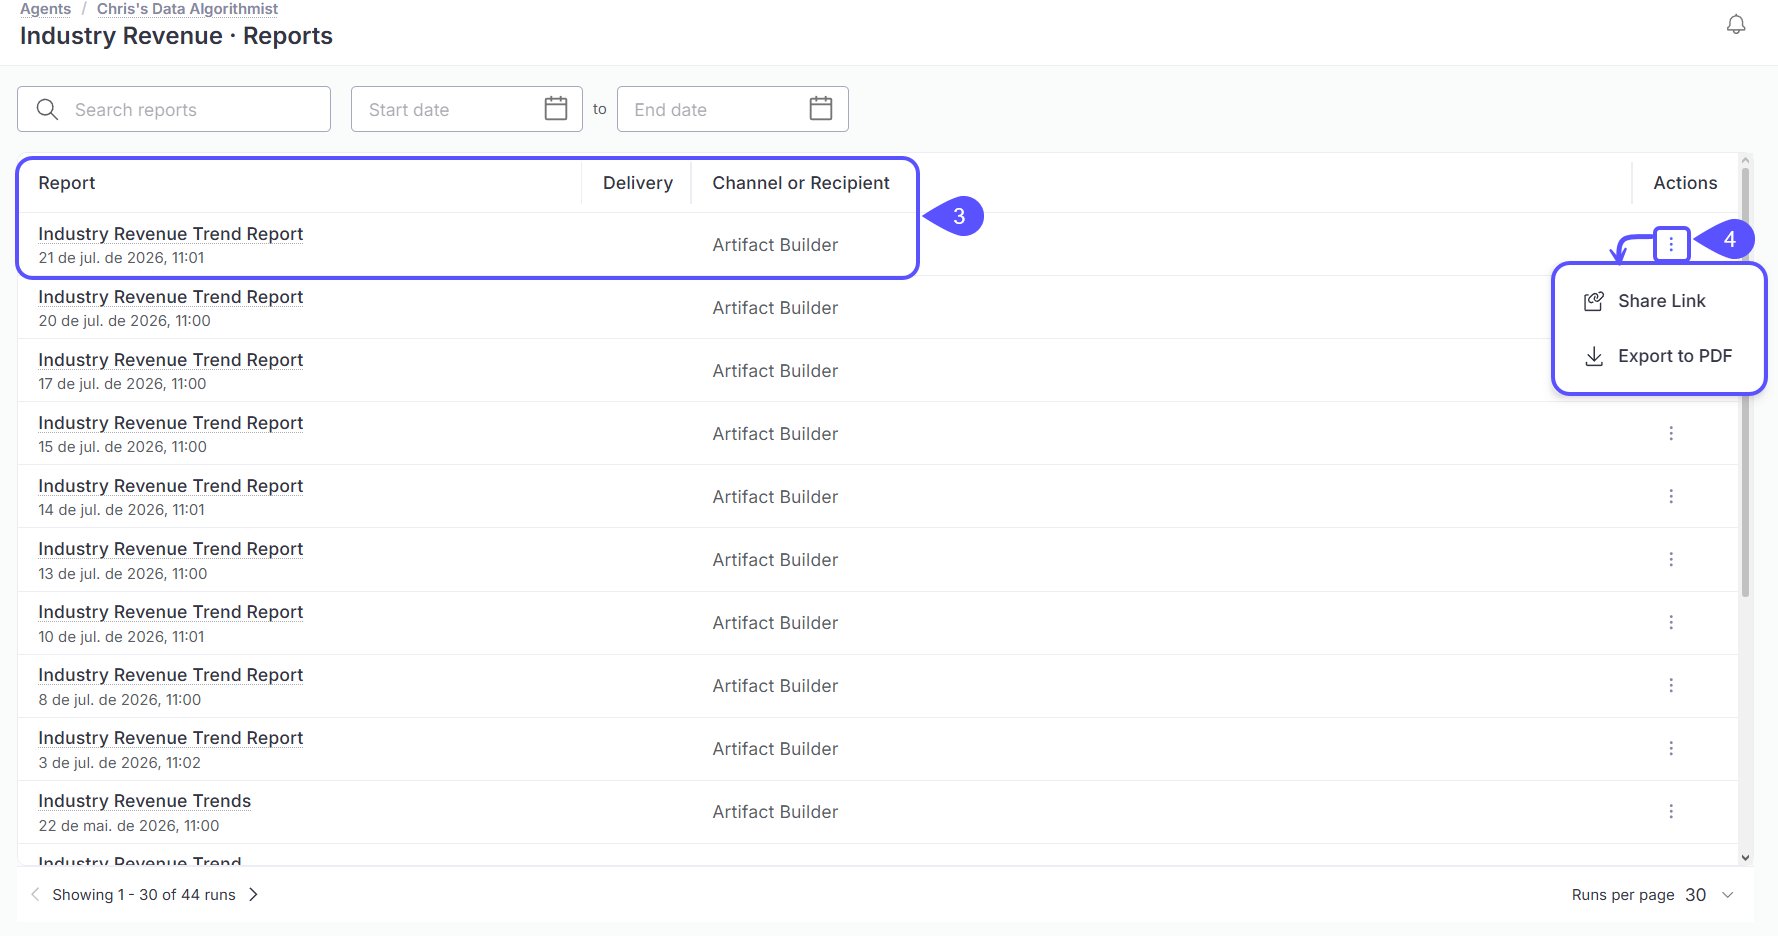Open report dated 15 de jul. de 2026
This screenshot has height=936, width=1778.
[x=171, y=423]
